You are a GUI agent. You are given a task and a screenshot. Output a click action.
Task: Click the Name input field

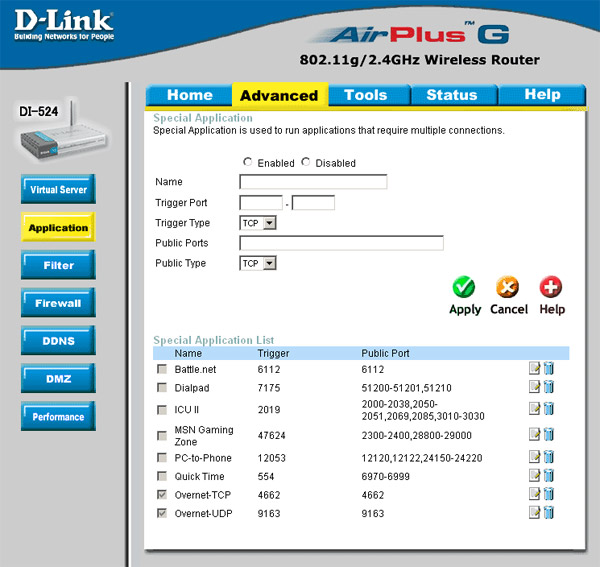(x=313, y=182)
